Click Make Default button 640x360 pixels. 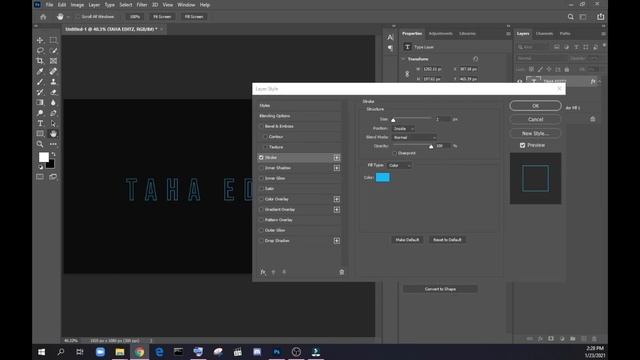point(407,240)
